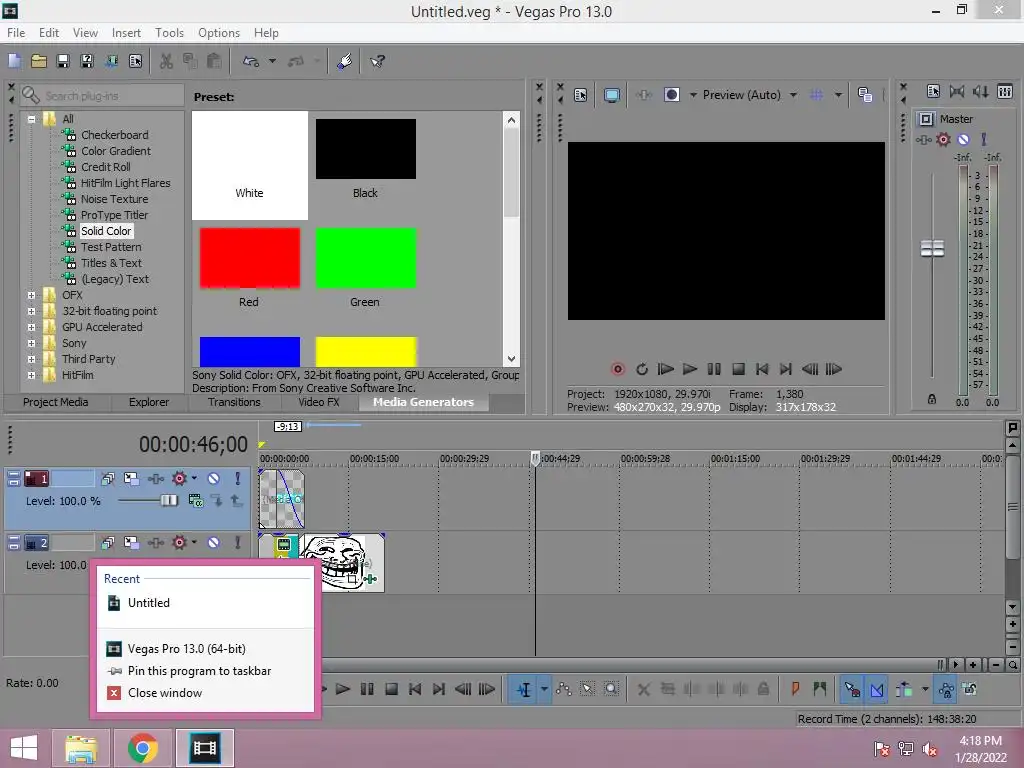This screenshot has width=1024, height=768.
Task: Click the Record button under the preview
Action: point(617,369)
